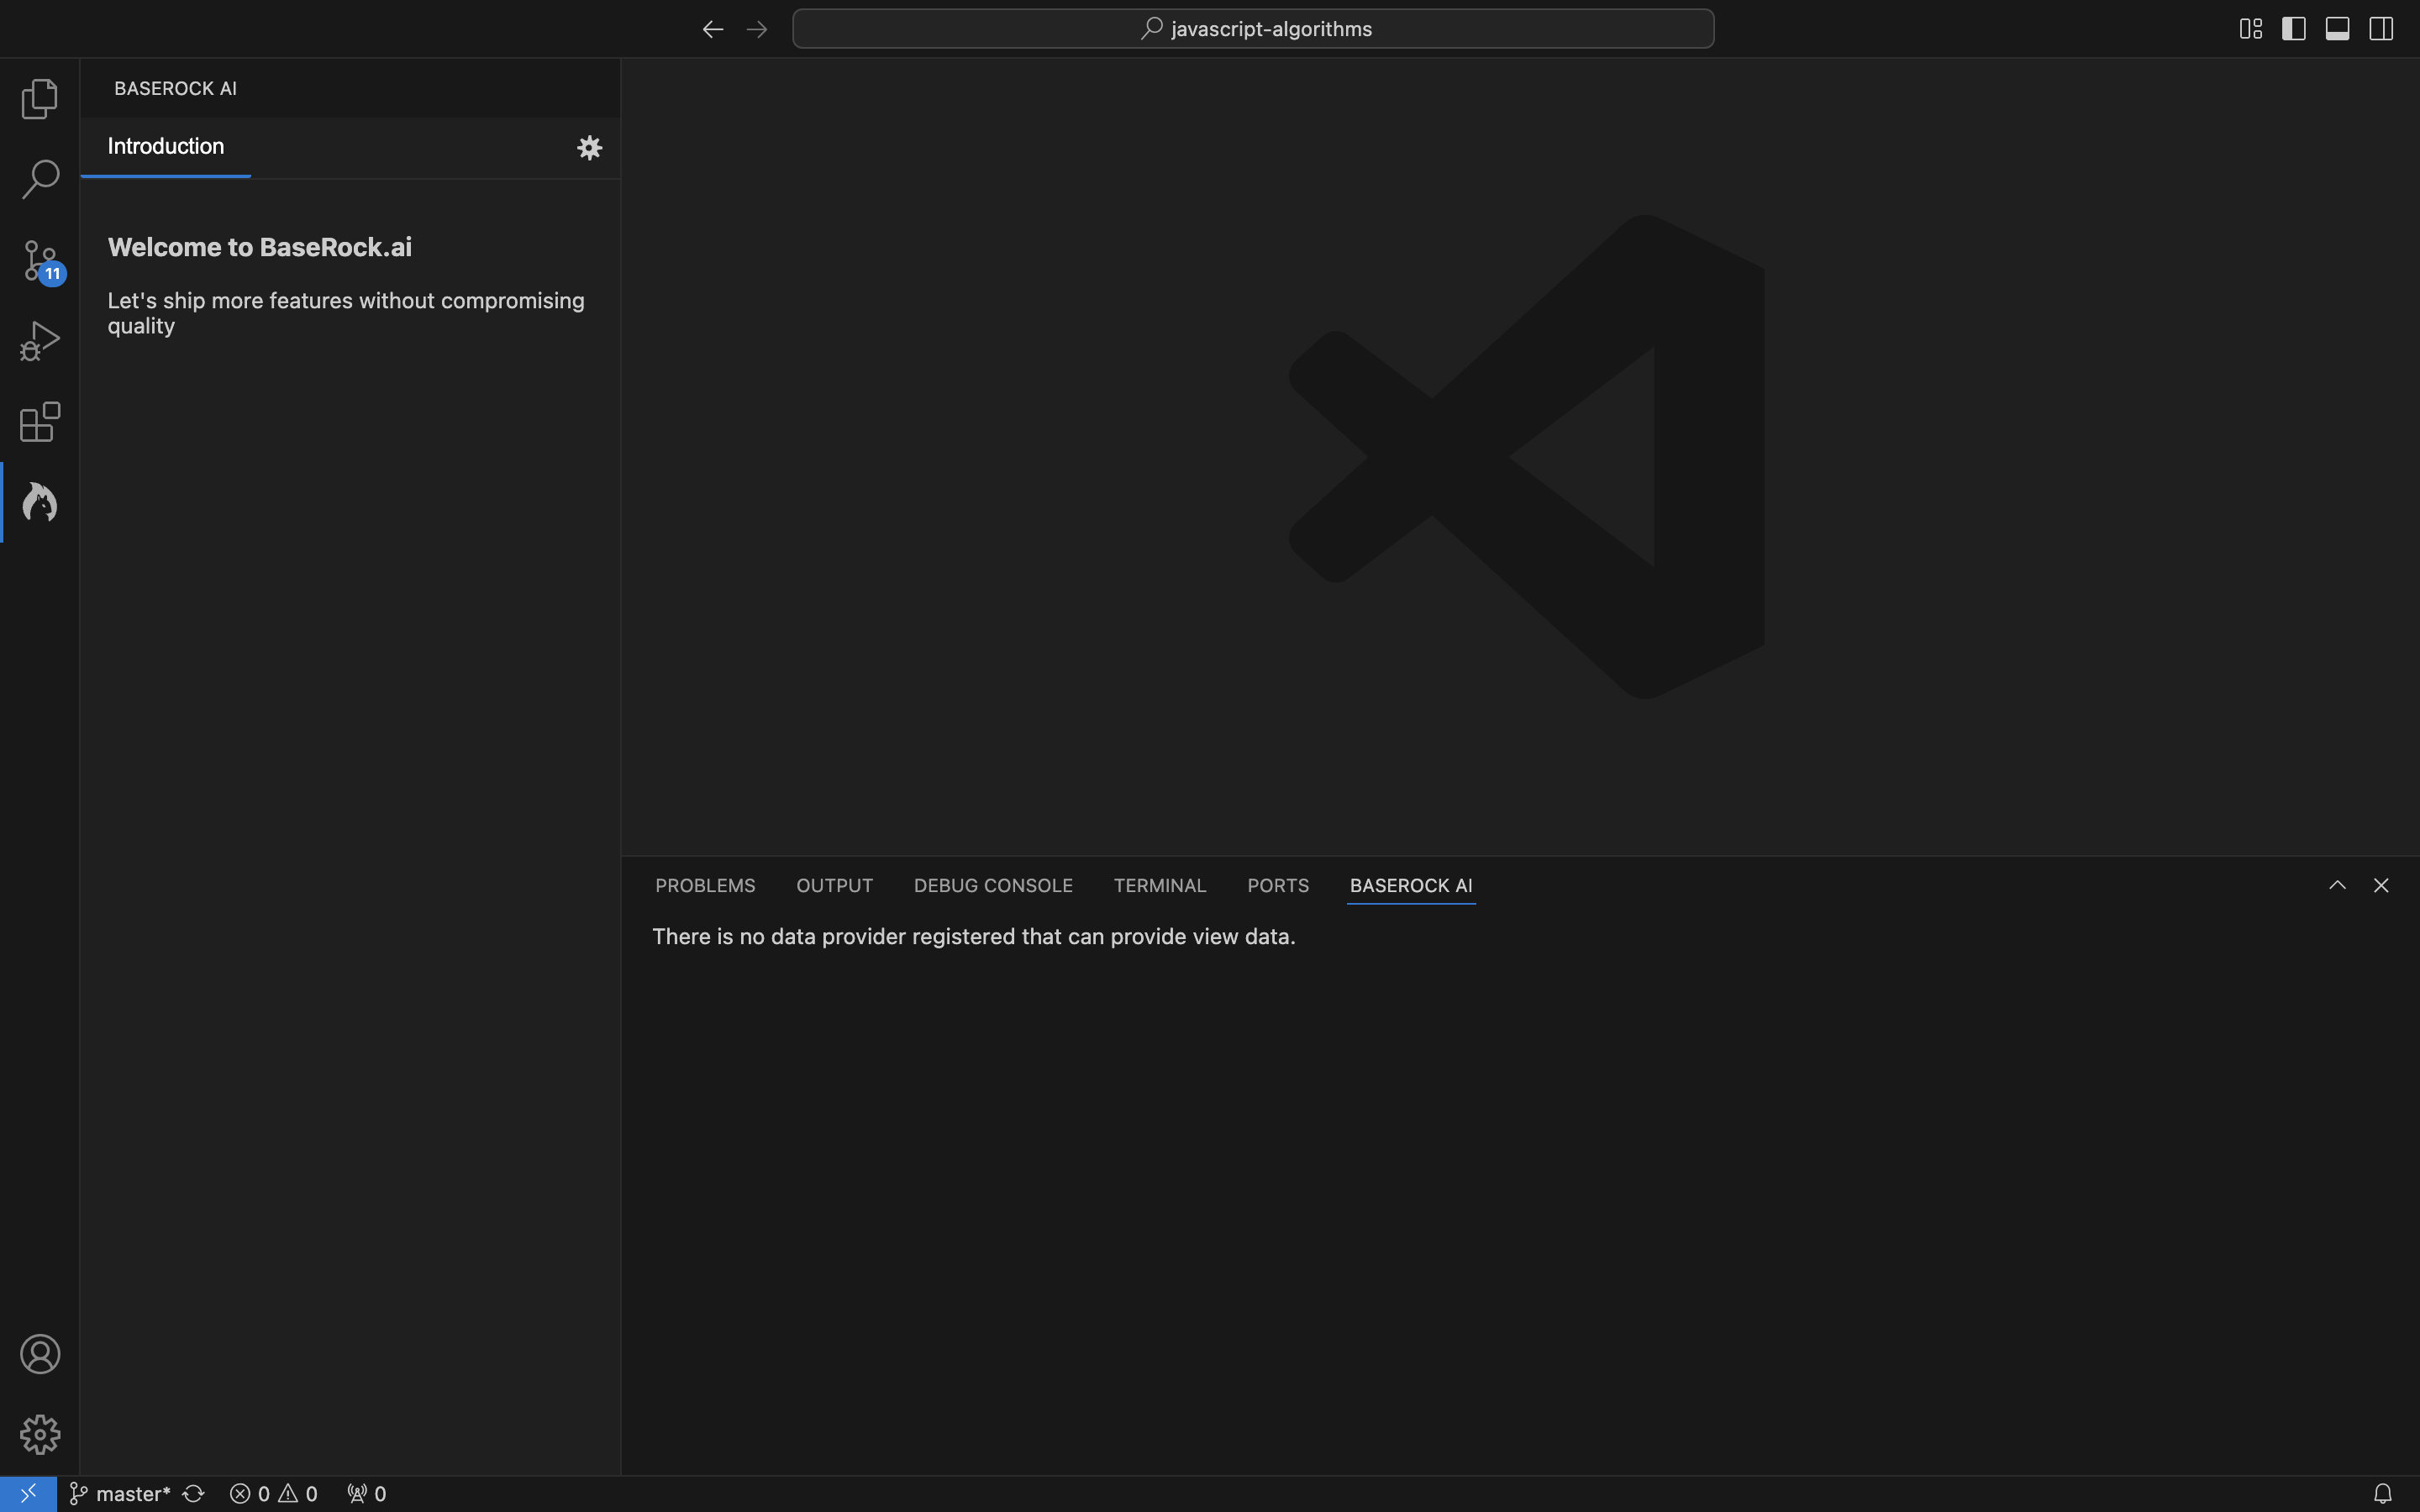Open the BaseRock AI flame icon in sidebar

(x=40, y=502)
